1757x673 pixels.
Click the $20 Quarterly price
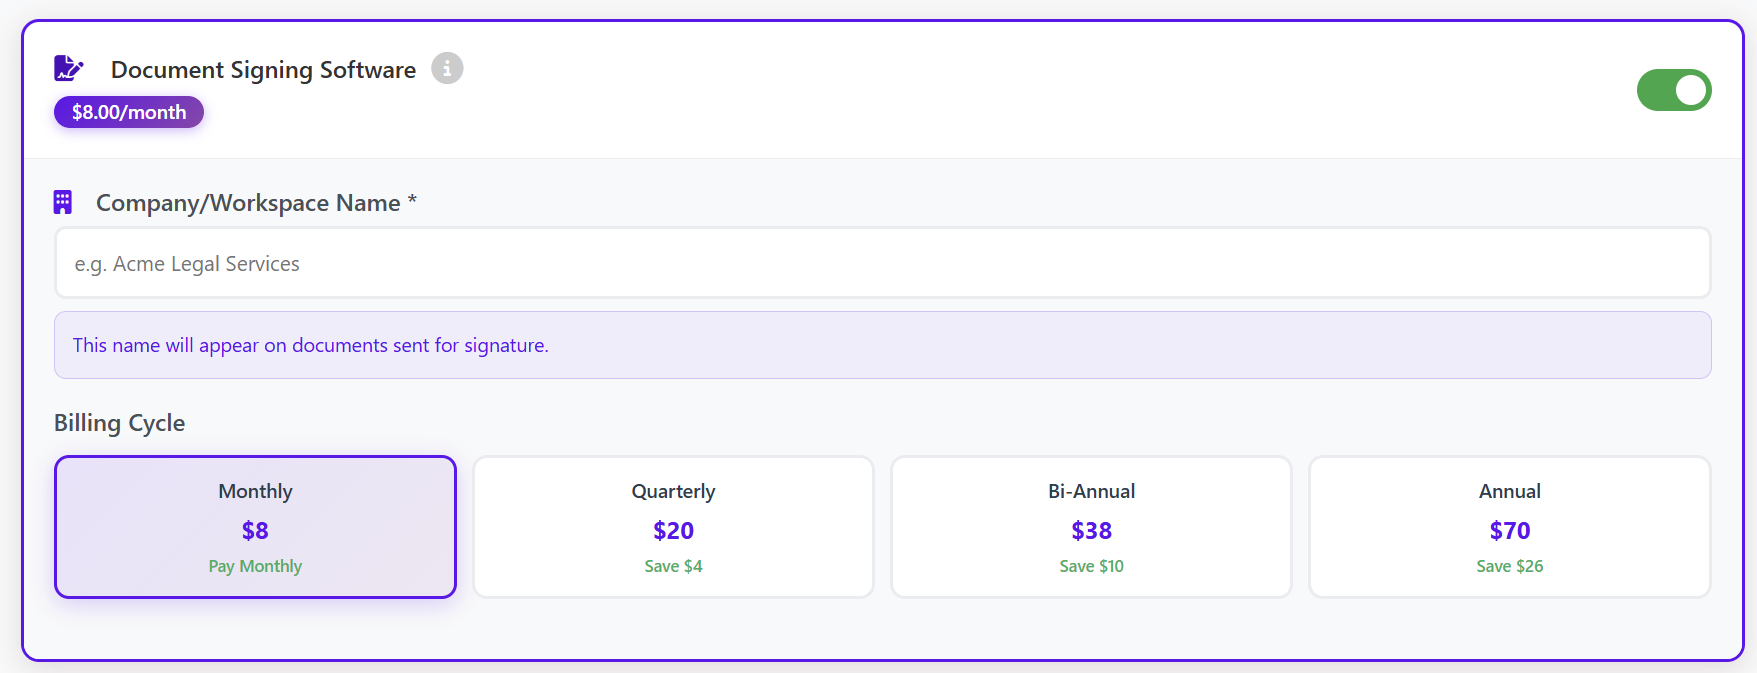(x=673, y=530)
